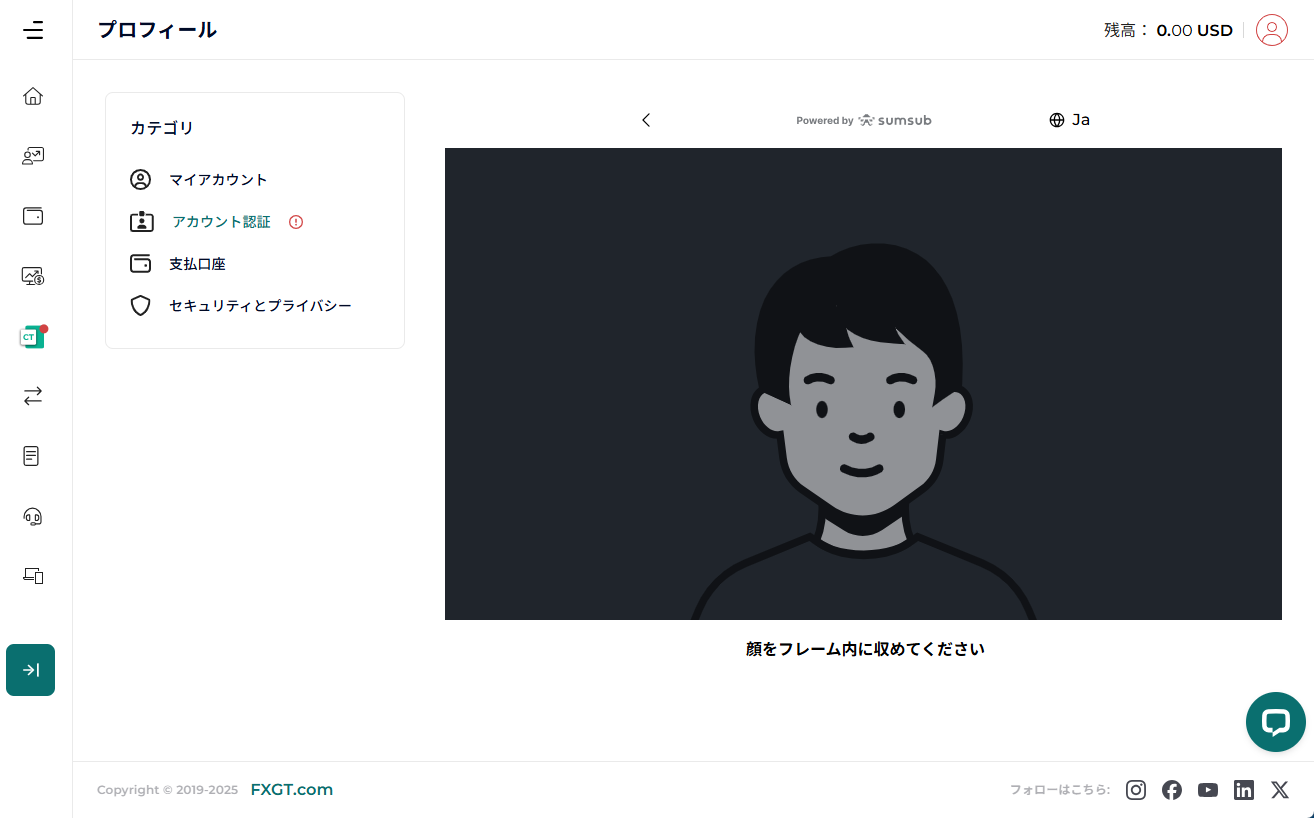Image resolution: width=1314 pixels, height=818 pixels.
Task: Open the headset support icon
Action: (x=33, y=516)
